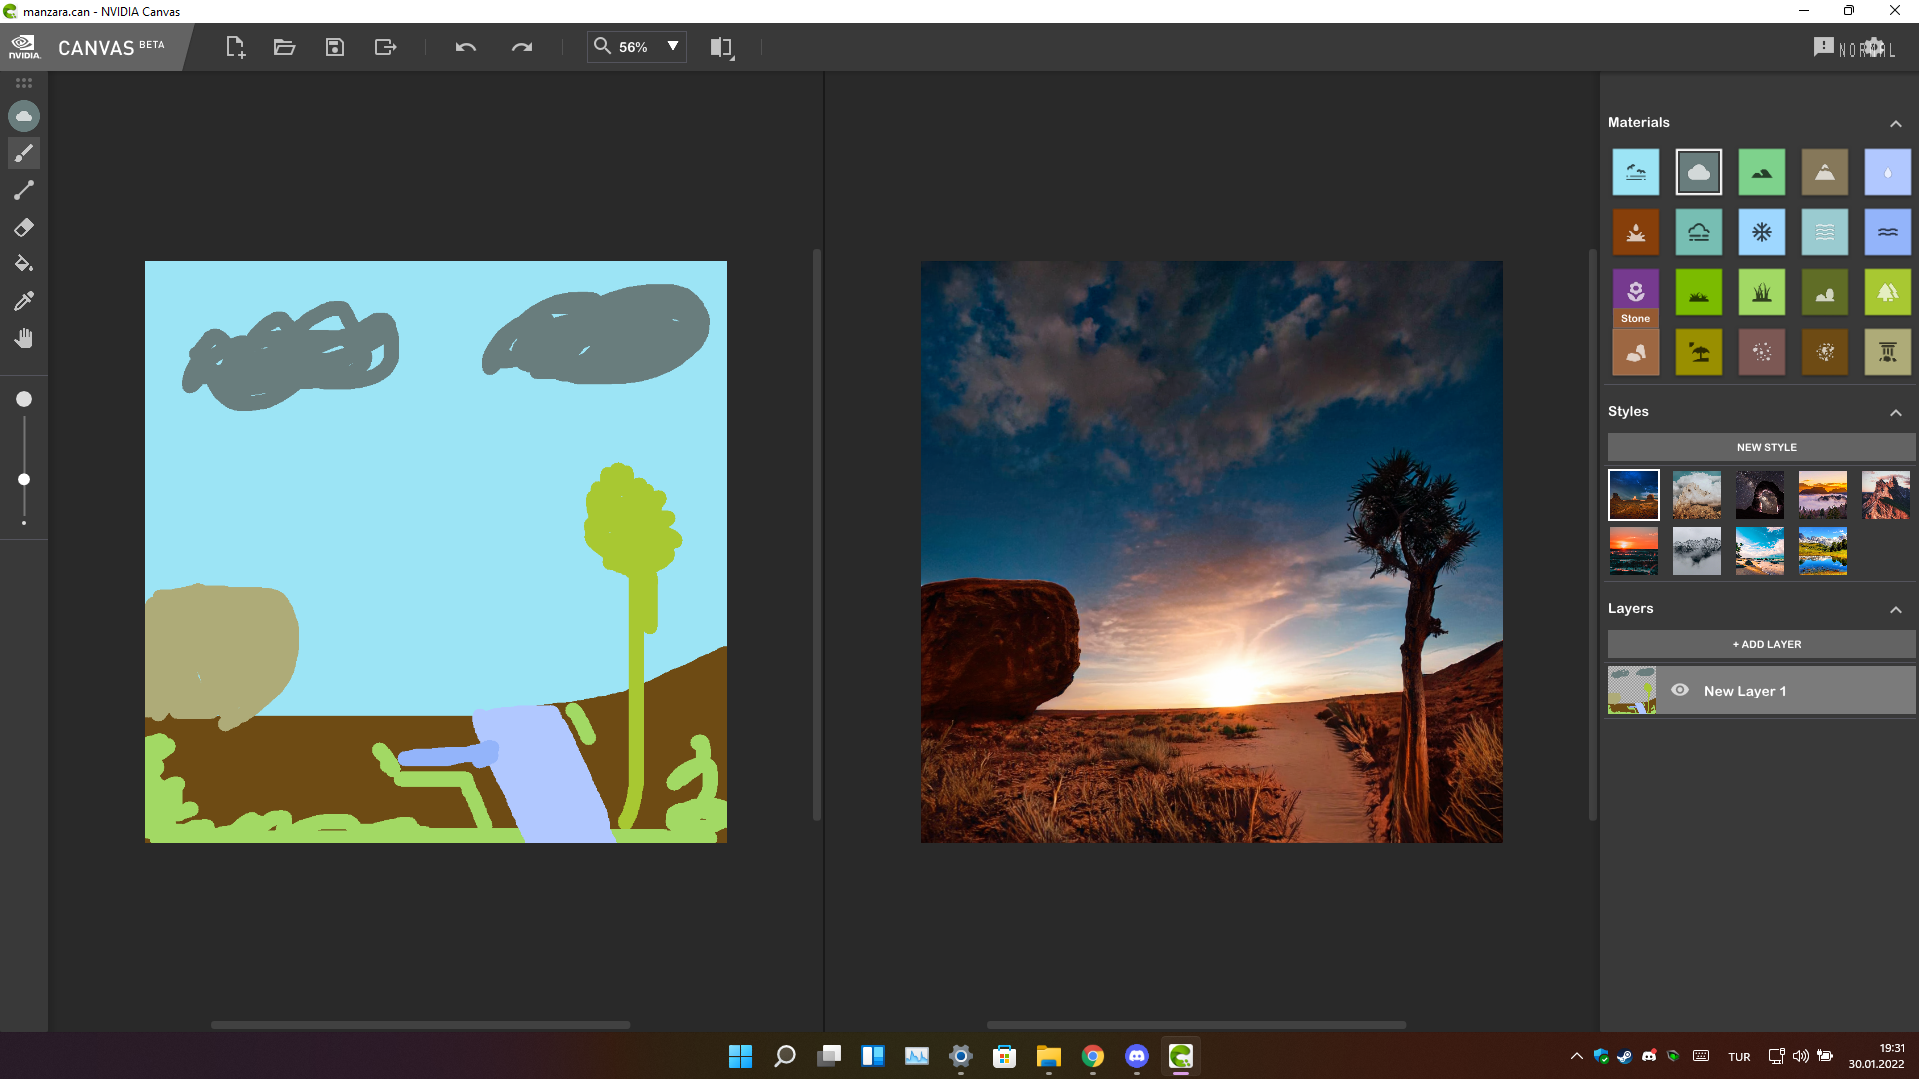This screenshot has width=1919, height=1079.
Task: Click the brush size slider handle
Action: point(24,480)
